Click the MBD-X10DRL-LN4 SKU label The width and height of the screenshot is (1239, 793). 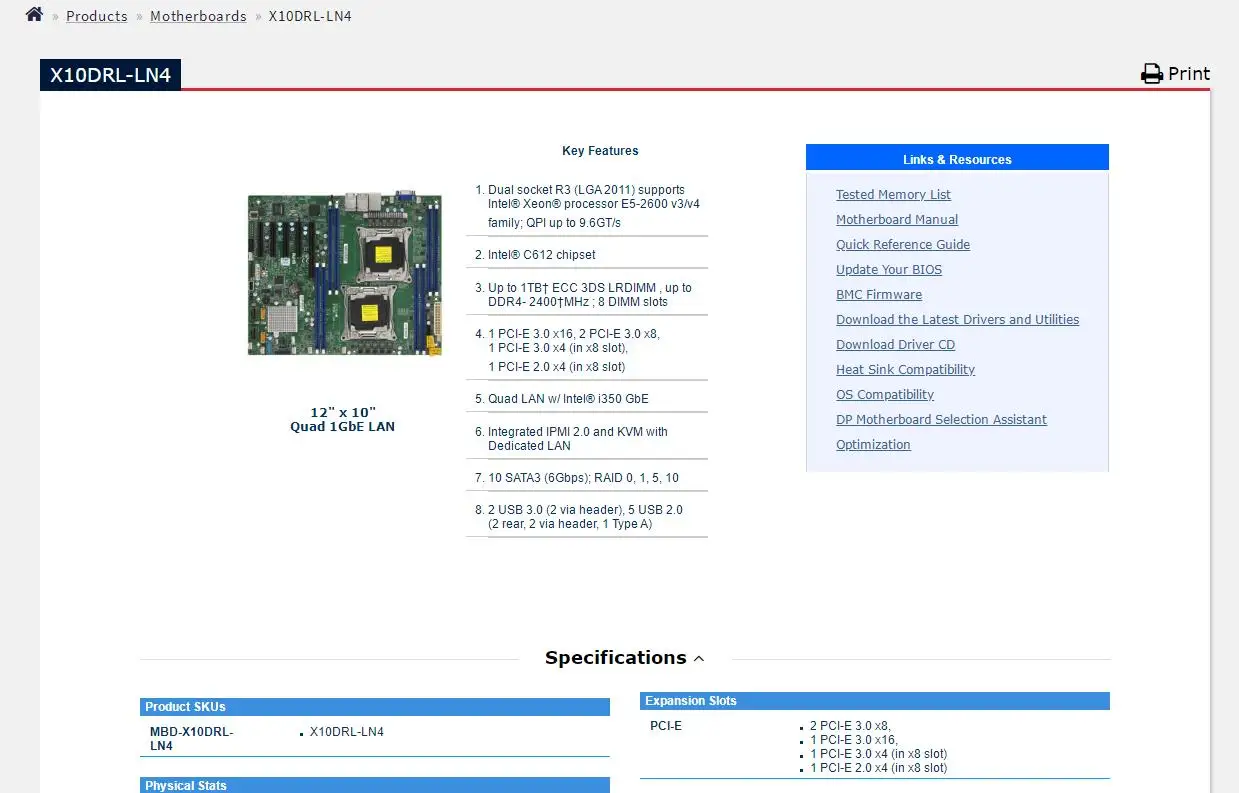click(x=191, y=739)
